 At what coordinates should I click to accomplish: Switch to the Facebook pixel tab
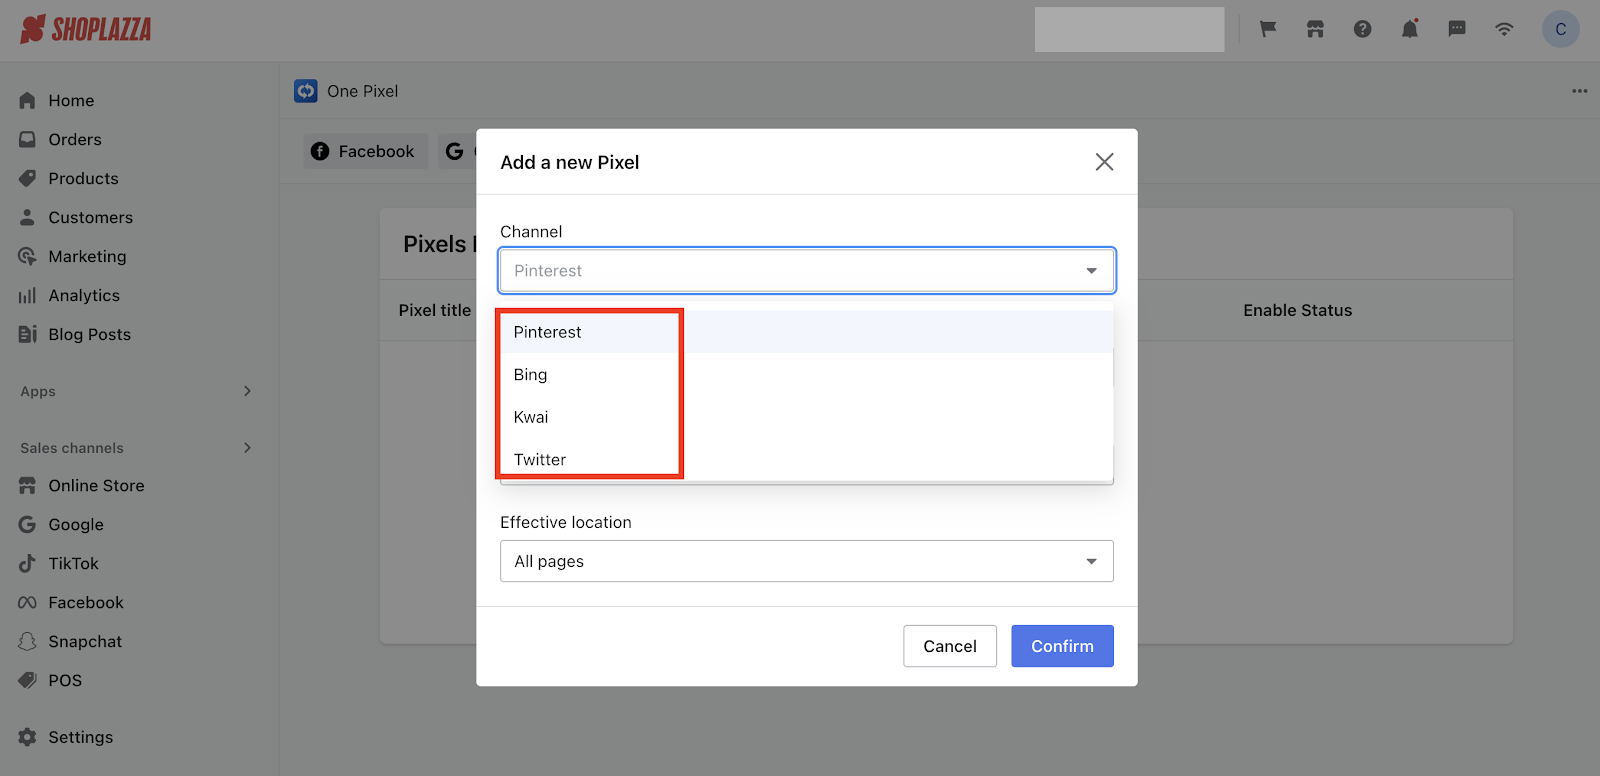click(365, 151)
